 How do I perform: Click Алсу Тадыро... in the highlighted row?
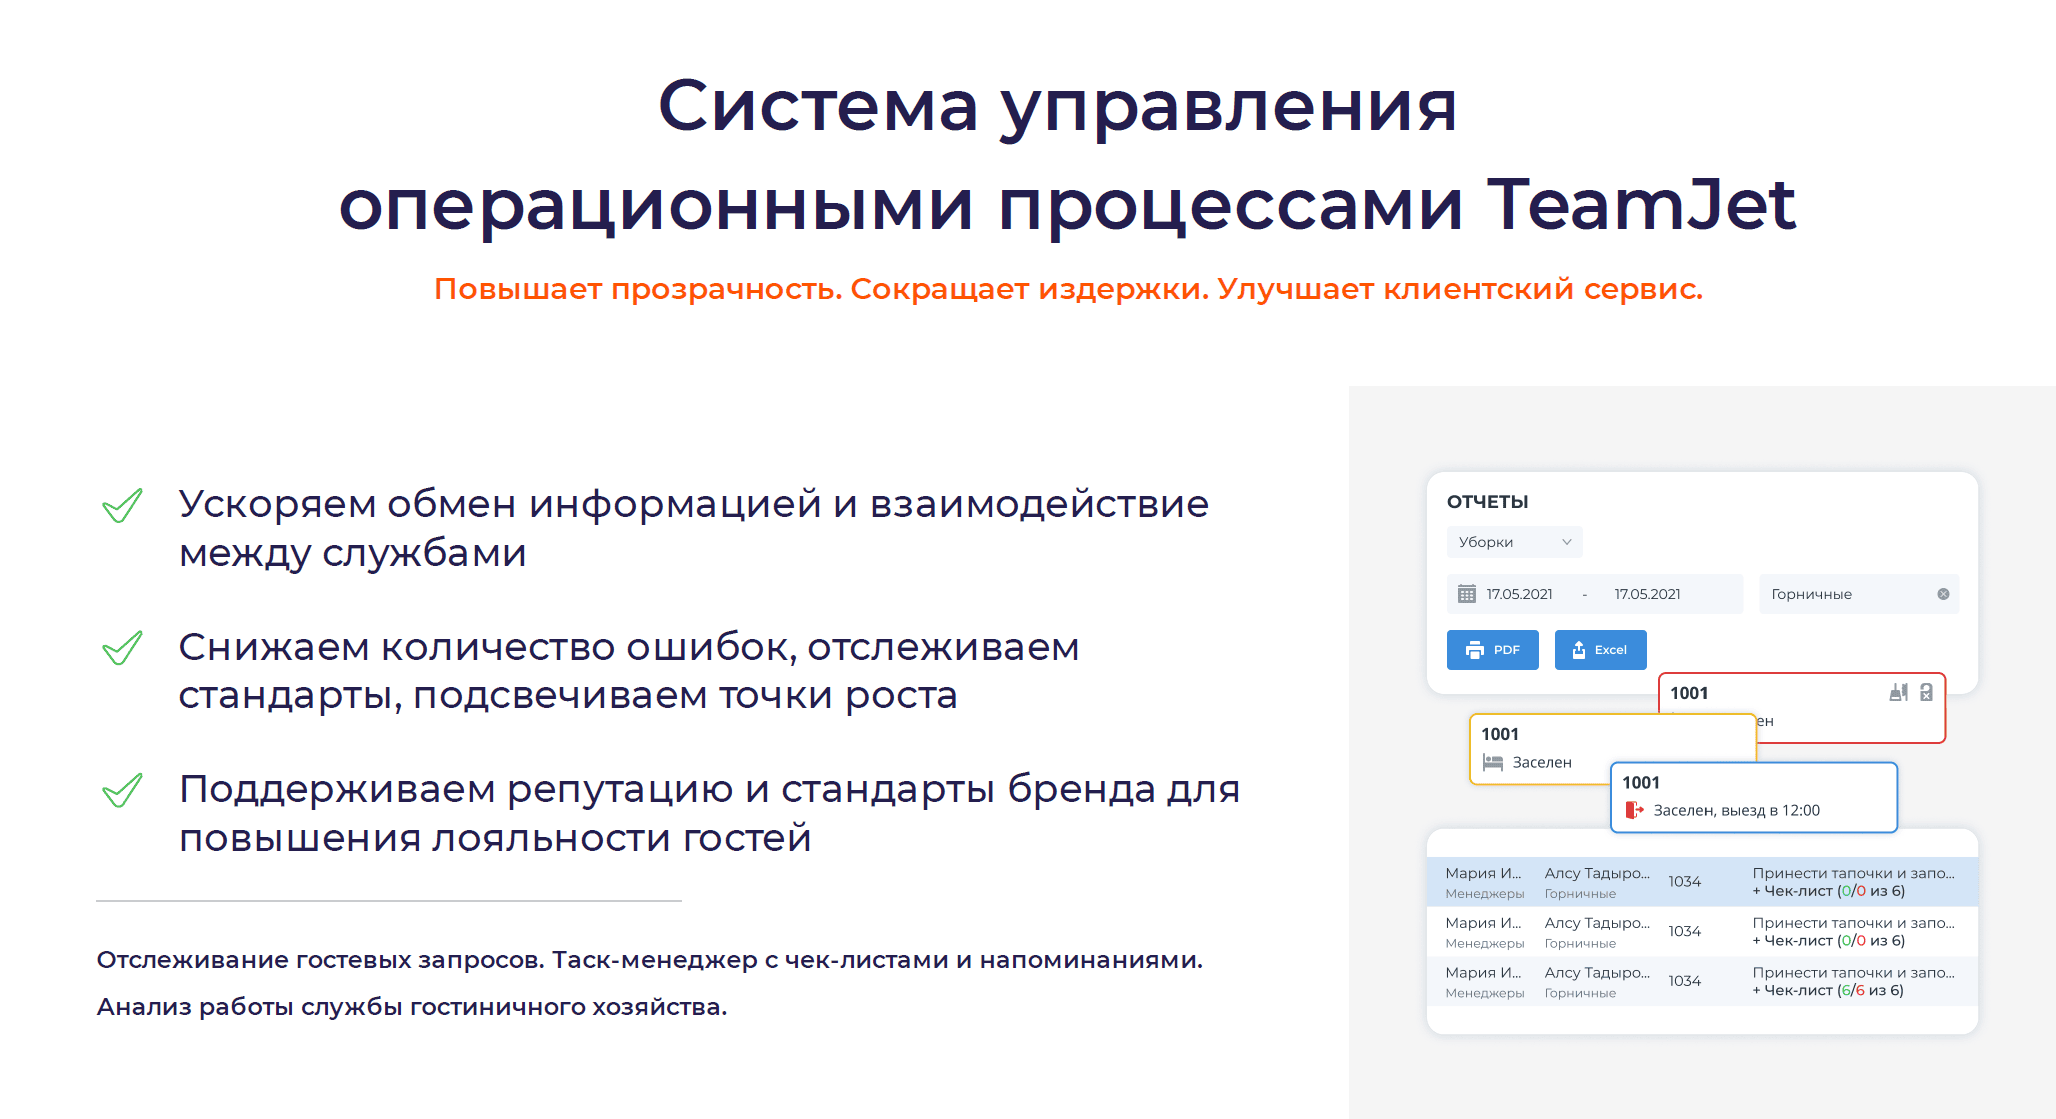(1597, 873)
